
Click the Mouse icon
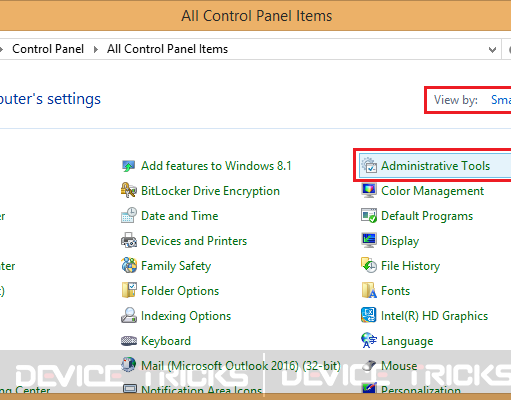coord(369,366)
